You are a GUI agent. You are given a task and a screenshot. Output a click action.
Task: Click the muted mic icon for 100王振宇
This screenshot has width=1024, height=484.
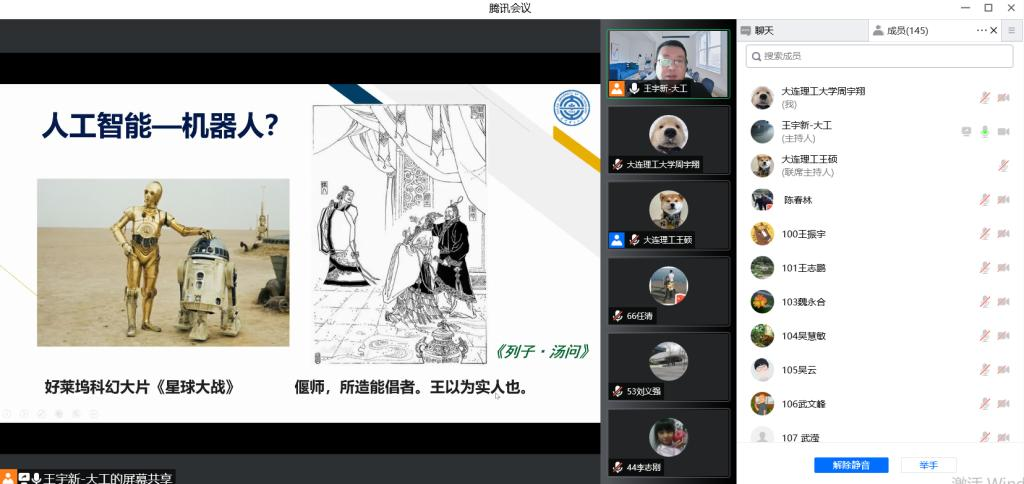(x=984, y=233)
